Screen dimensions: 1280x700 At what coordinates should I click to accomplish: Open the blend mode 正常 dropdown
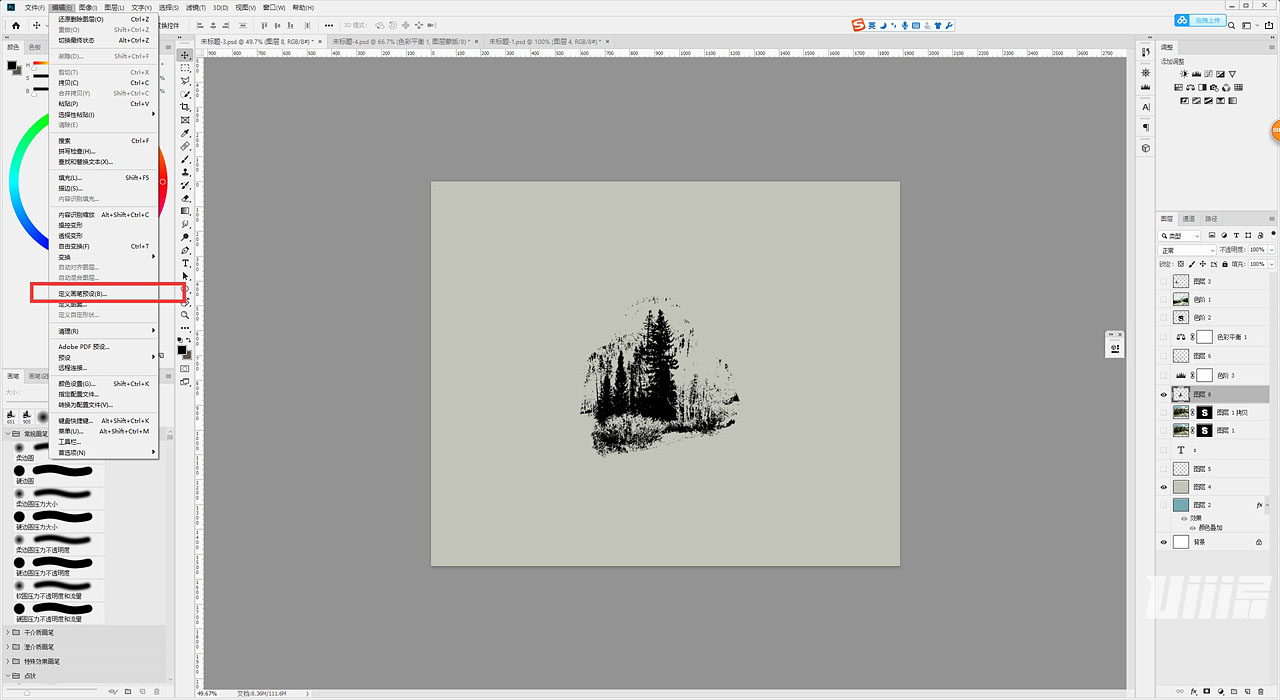1187,250
